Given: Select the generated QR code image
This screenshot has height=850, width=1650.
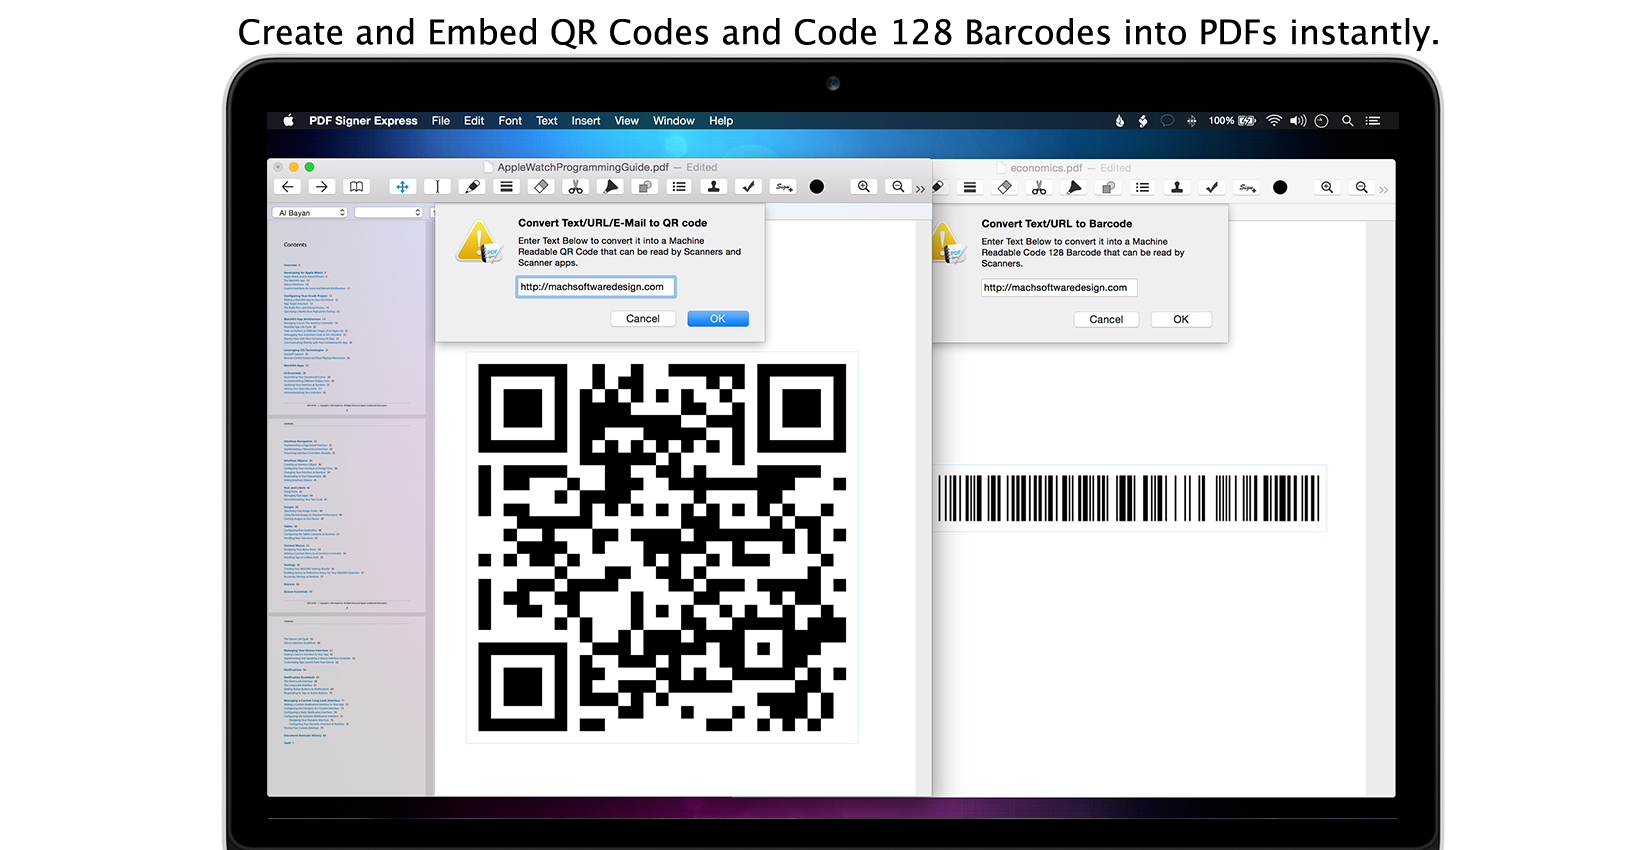Looking at the screenshot, I should [662, 547].
